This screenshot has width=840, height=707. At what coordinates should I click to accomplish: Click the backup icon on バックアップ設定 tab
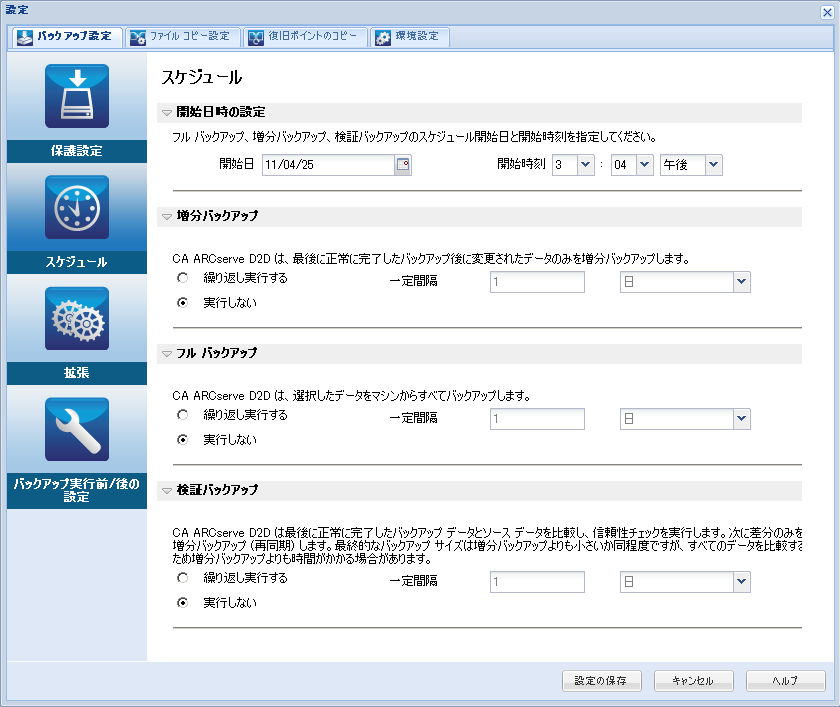tap(23, 37)
